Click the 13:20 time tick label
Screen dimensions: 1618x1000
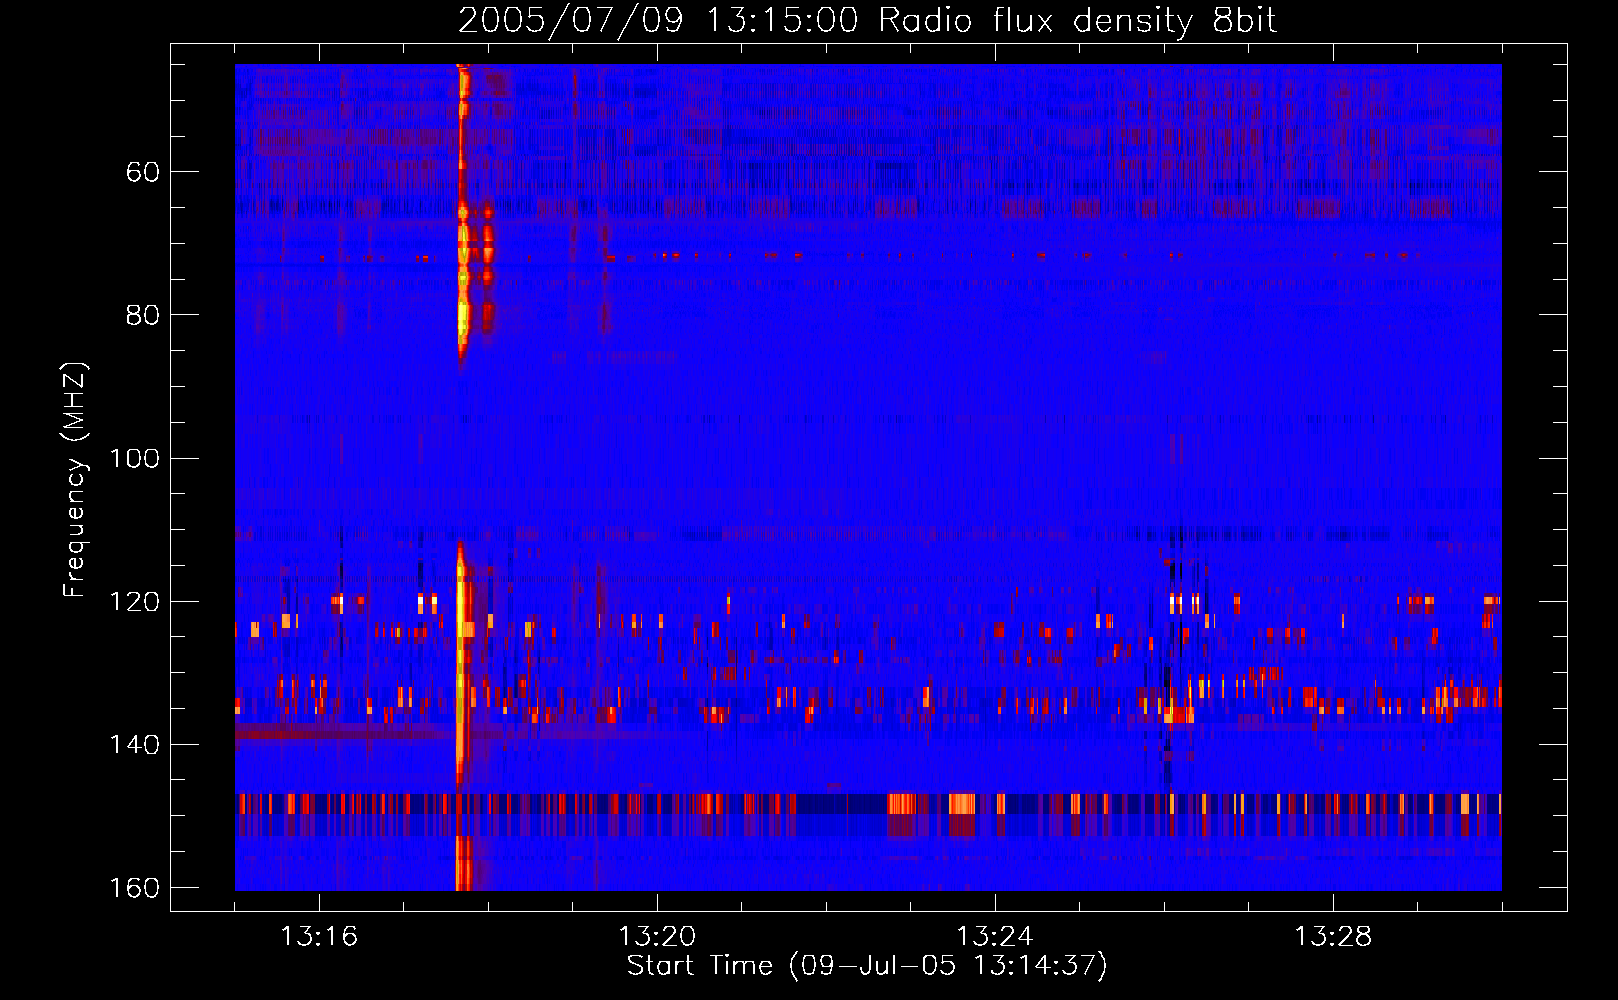pyautogui.click(x=657, y=937)
